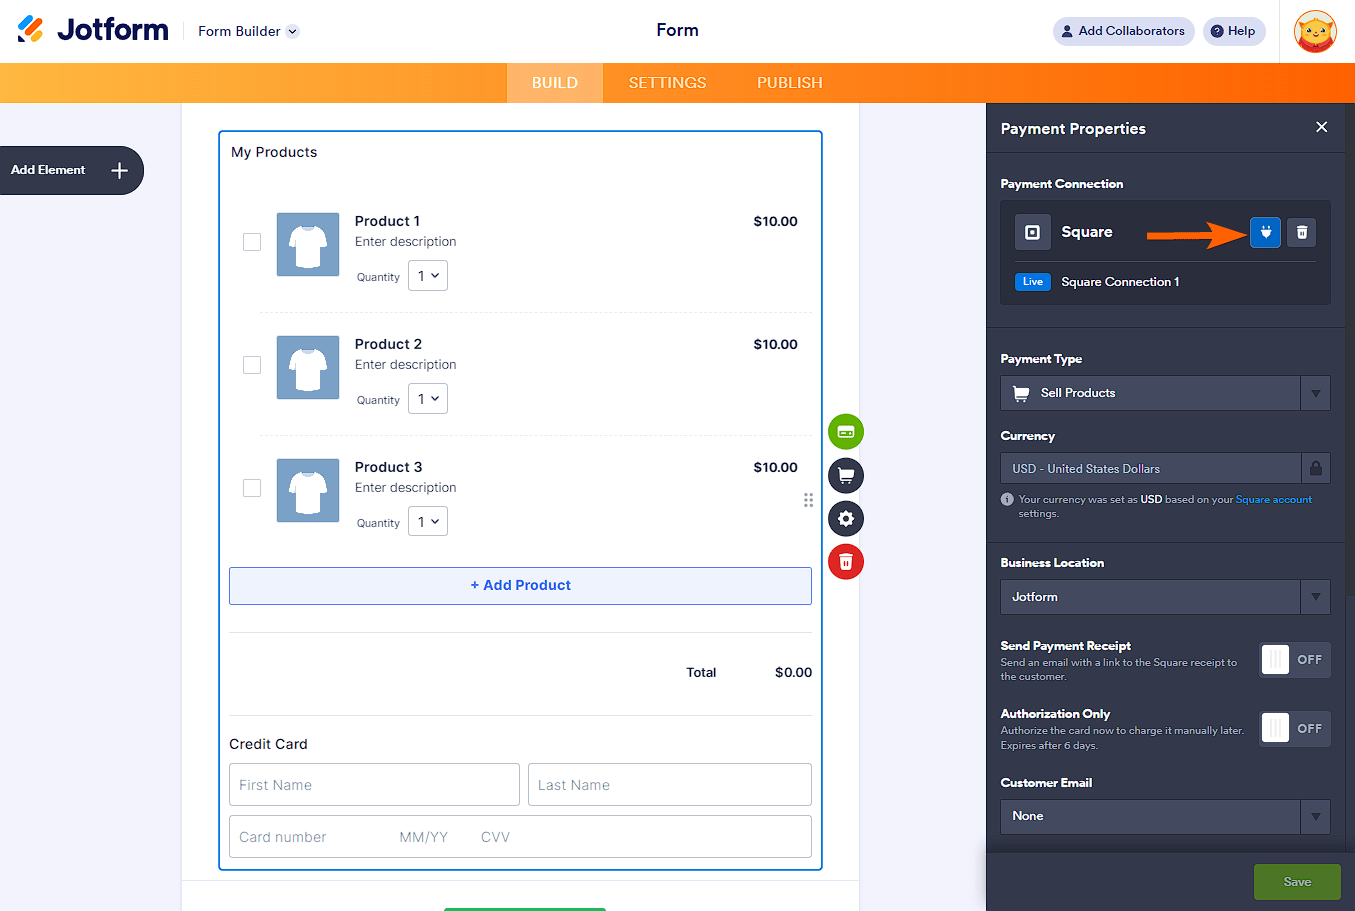Click the Live status badge
Screen dimensions: 1355x911
tap(1033, 282)
